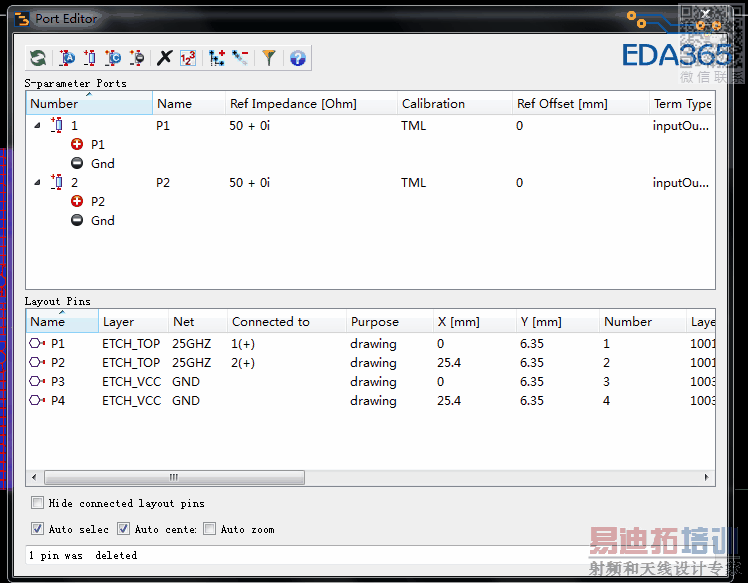The width and height of the screenshot is (748, 583).
Task: Click port 1 reference impedance 50 + 0i
Action: click(x=249, y=125)
